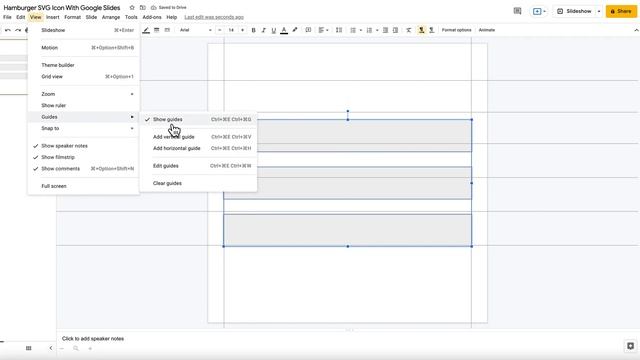Open text color picker
Viewport: 640px width, 360px height.
click(284, 30)
